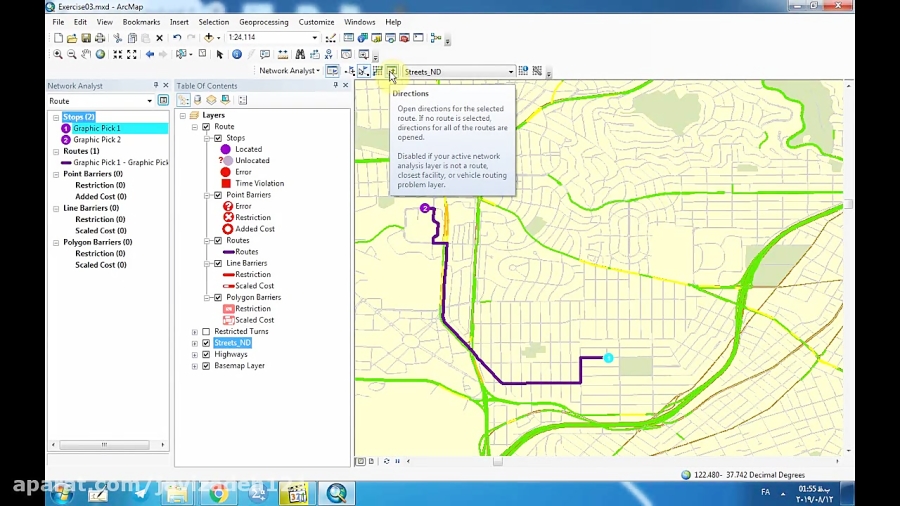Image resolution: width=900 pixels, height=506 pixels.
Task: Click the Full Extent globe icon
Action: 100,55
